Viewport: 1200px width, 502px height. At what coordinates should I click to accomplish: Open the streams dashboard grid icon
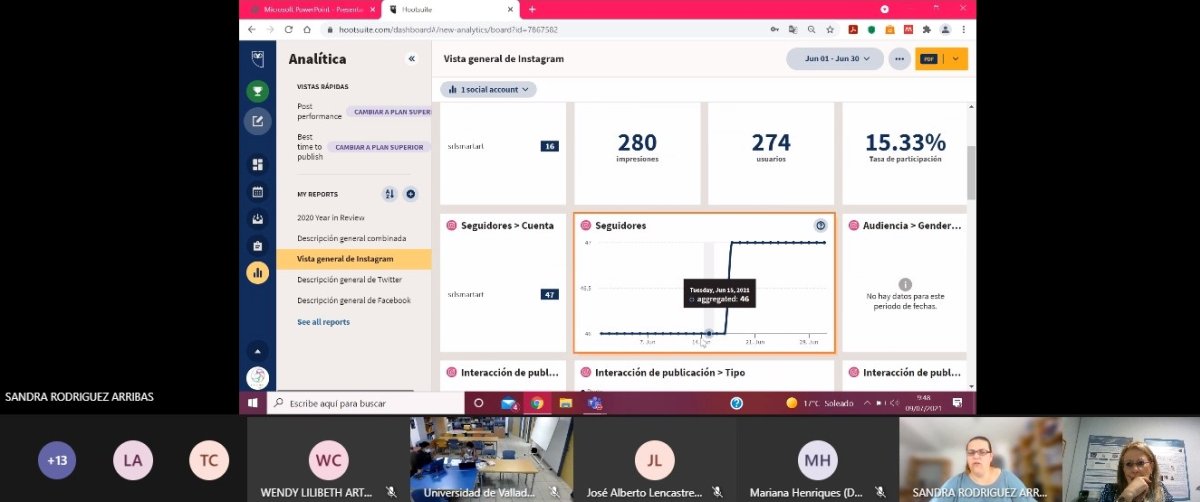pos(257,165)
